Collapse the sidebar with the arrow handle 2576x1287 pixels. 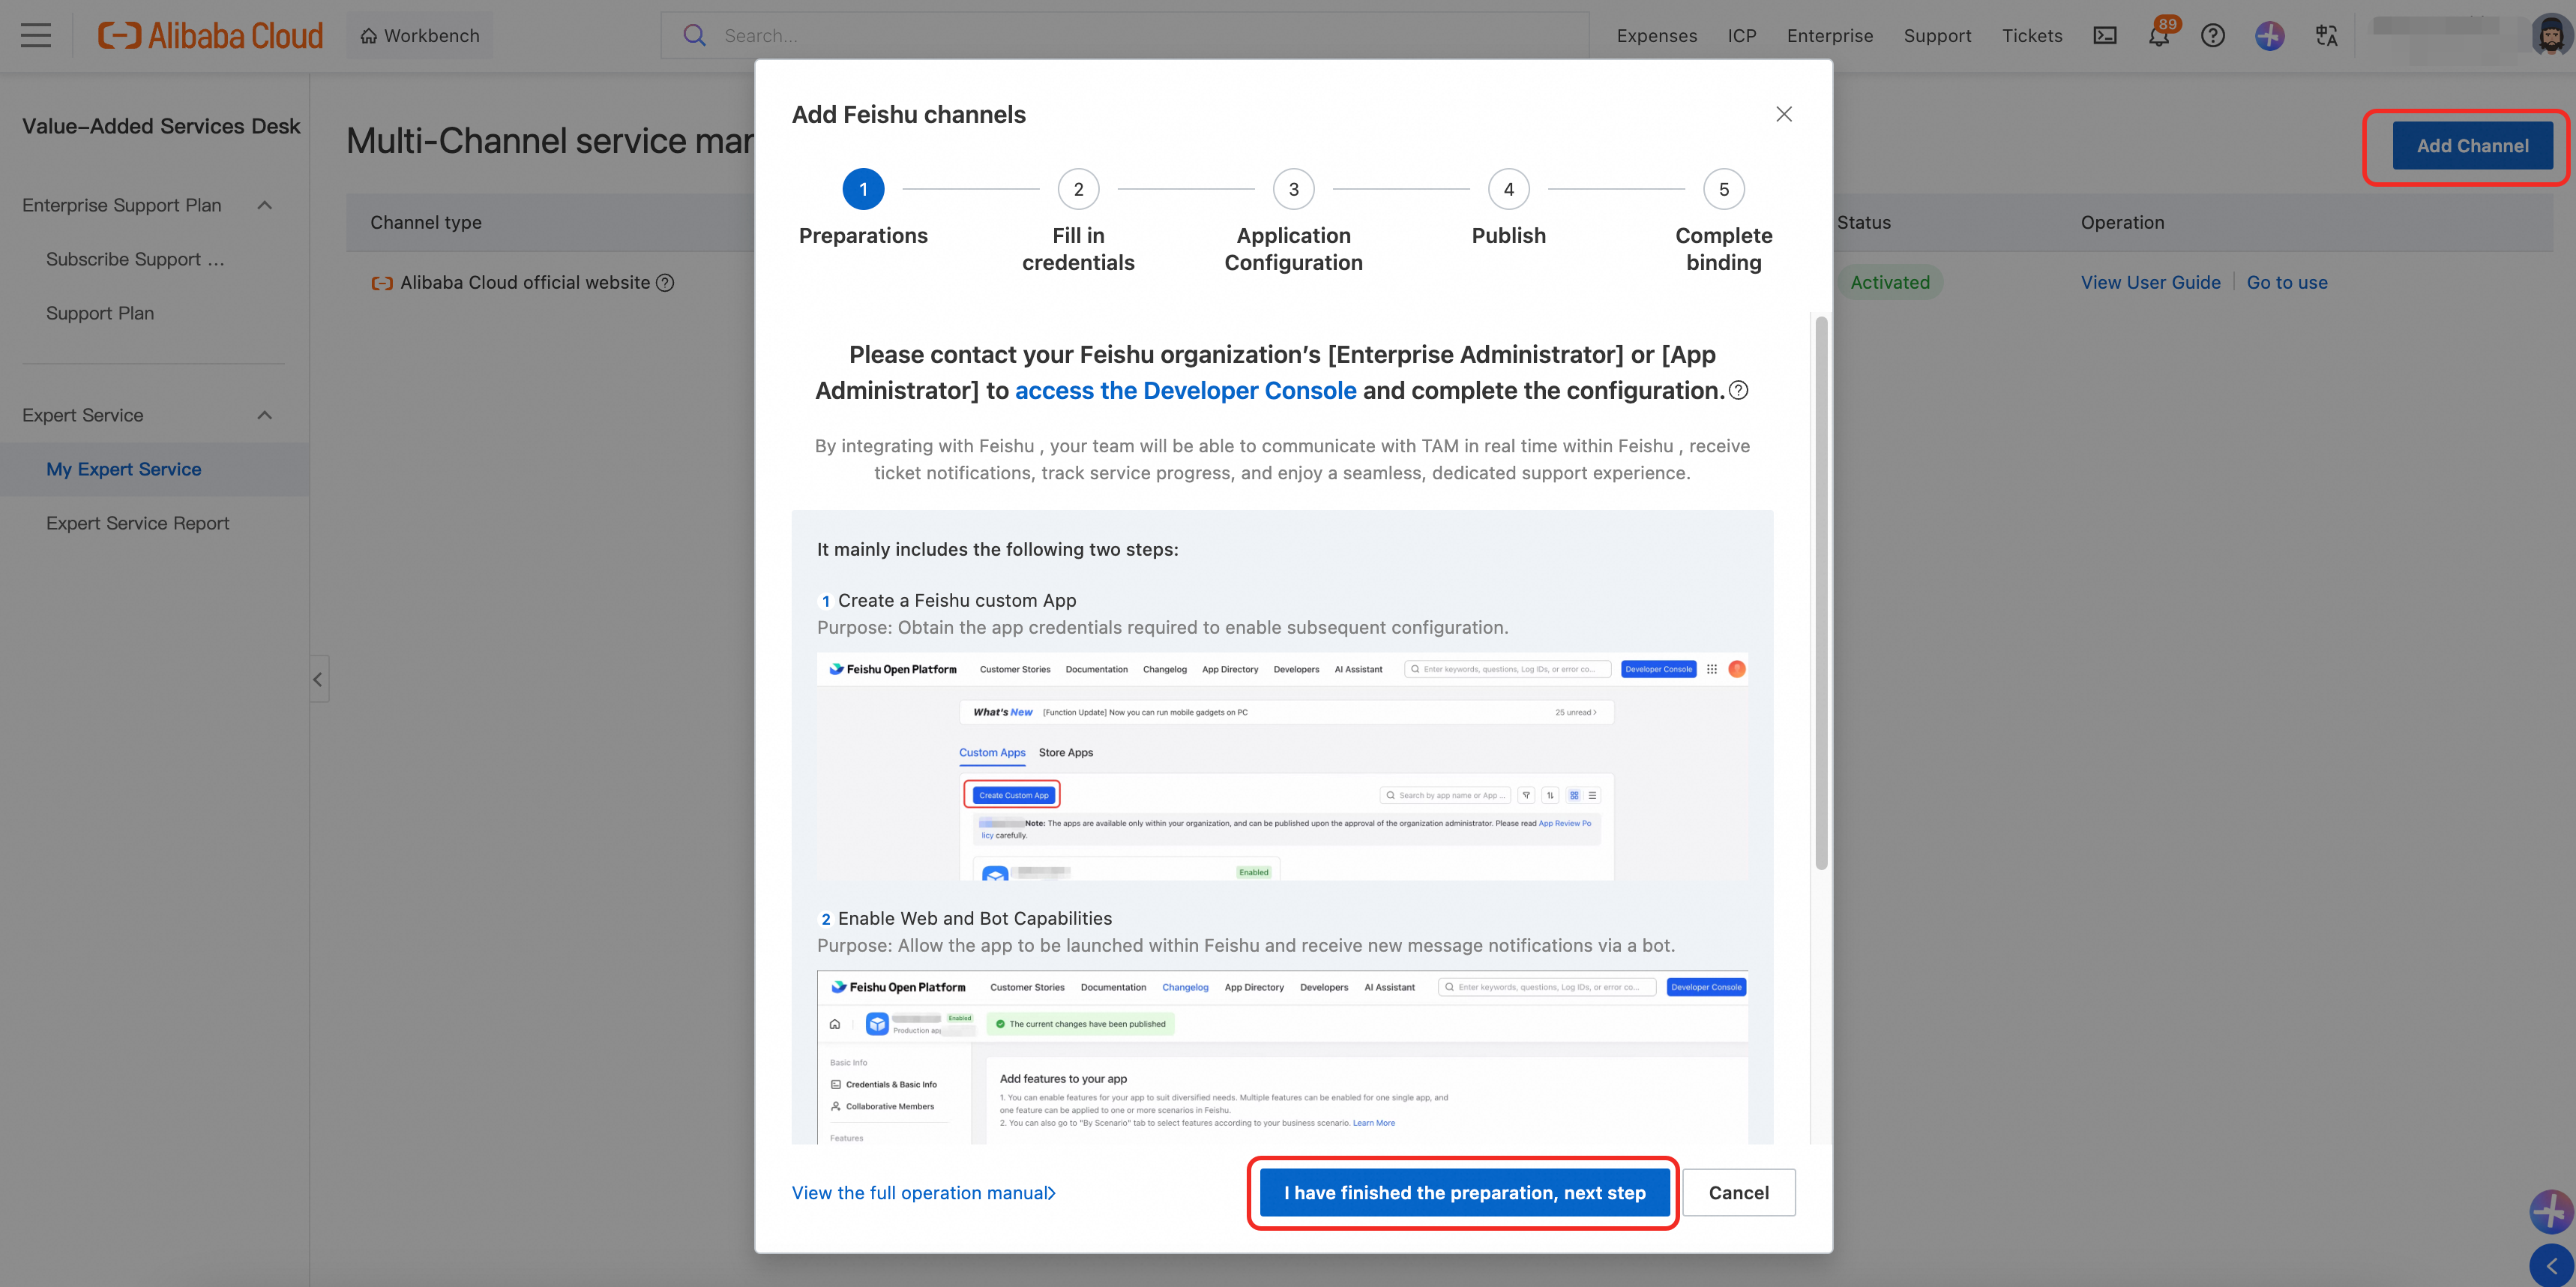tap(319, 680)
